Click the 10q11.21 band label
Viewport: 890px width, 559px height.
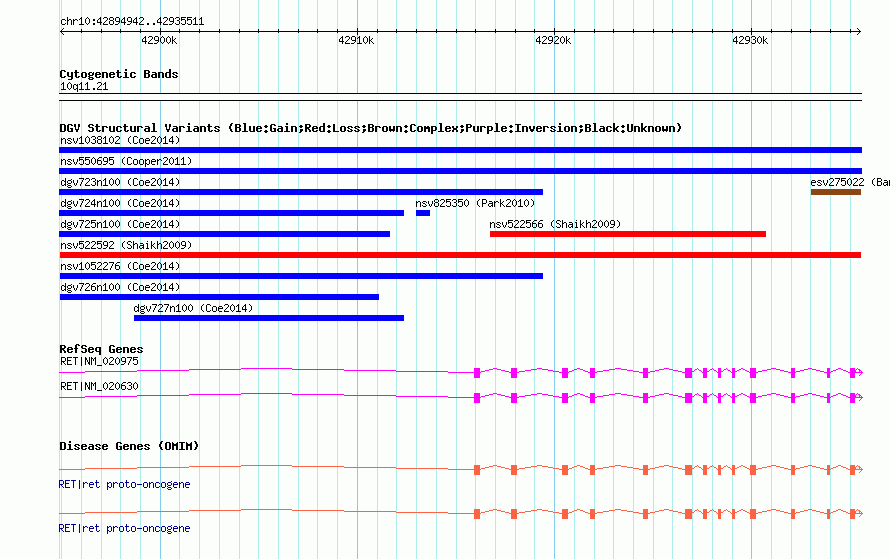point(84,86)
